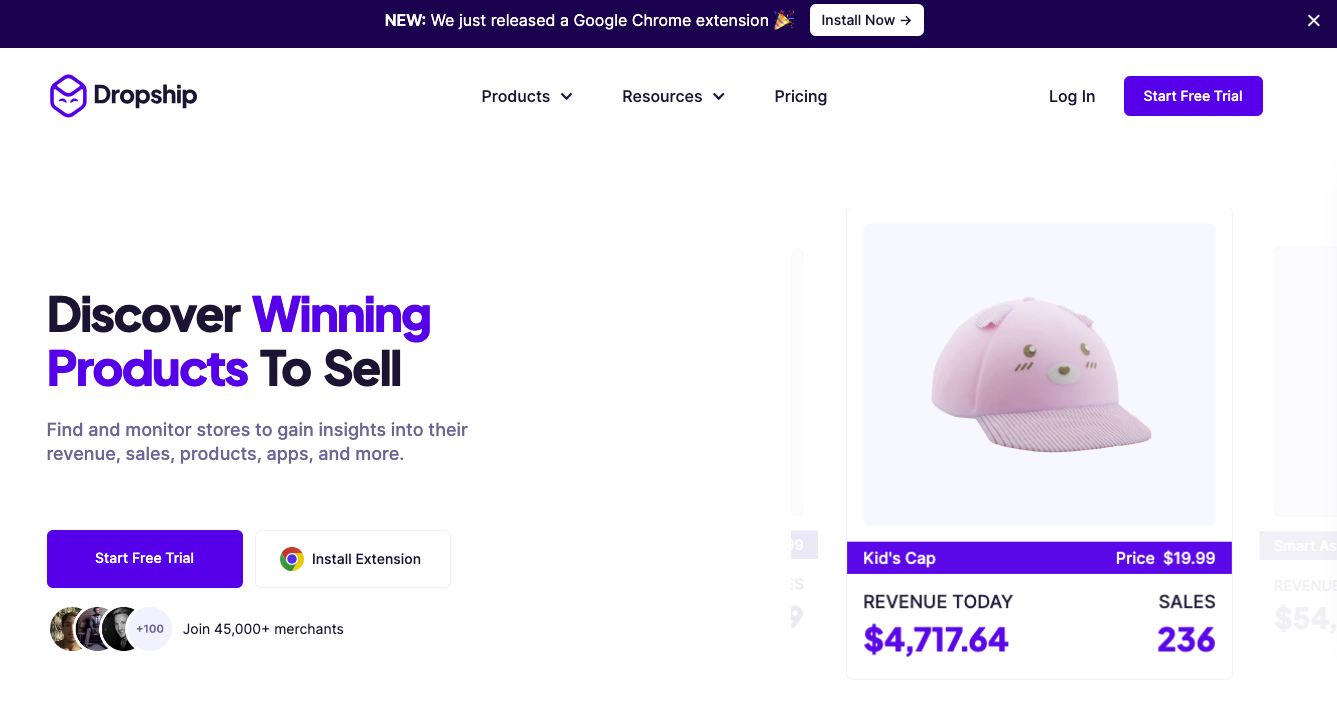The width and height of the screenshot is (1337, 725).
Task: Click Install Now in the announcement banner
Action: point(866,19)
